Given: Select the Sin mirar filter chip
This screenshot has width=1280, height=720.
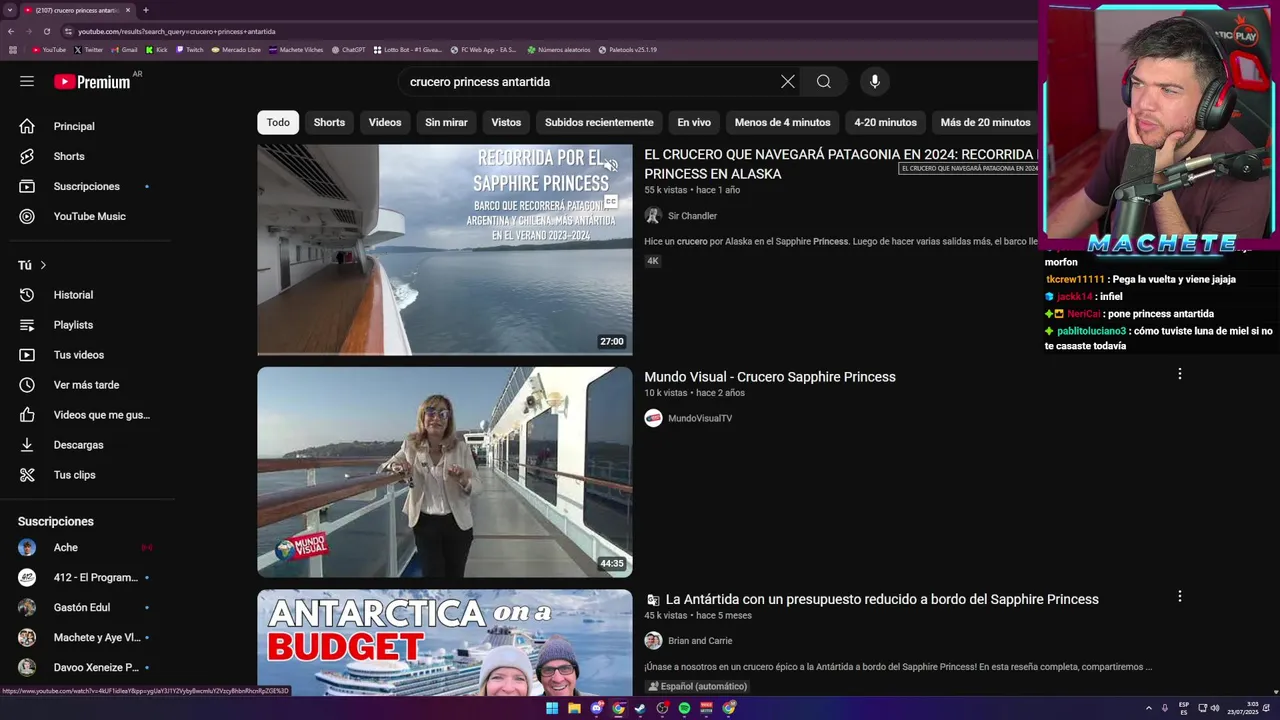Looking at the screenshot, I should pos(446,122).
